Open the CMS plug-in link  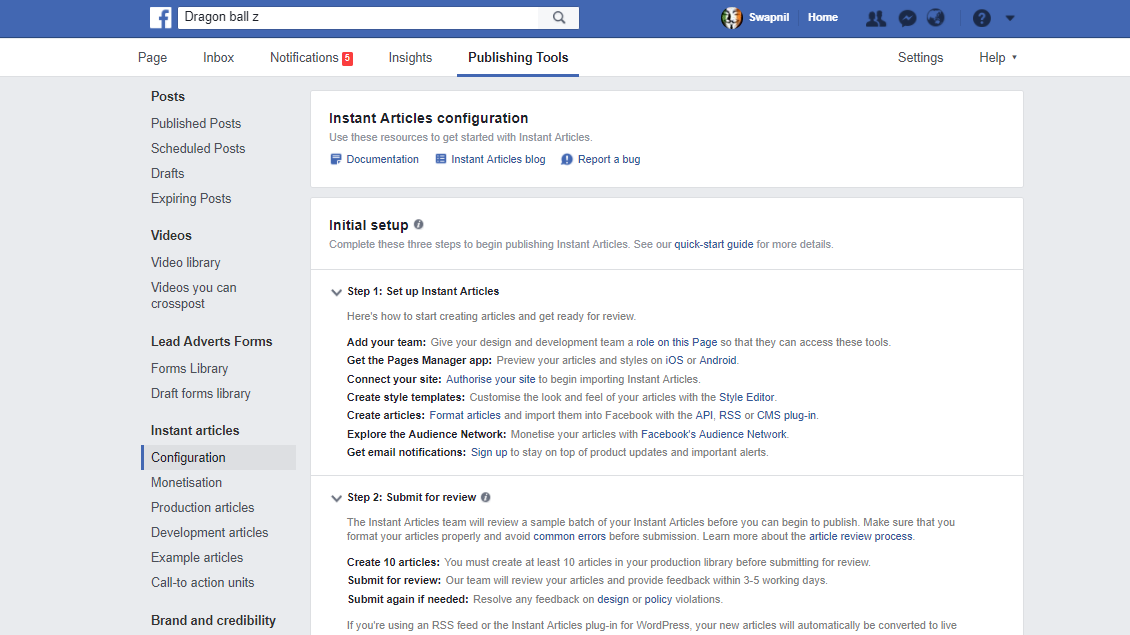(786, 415)
